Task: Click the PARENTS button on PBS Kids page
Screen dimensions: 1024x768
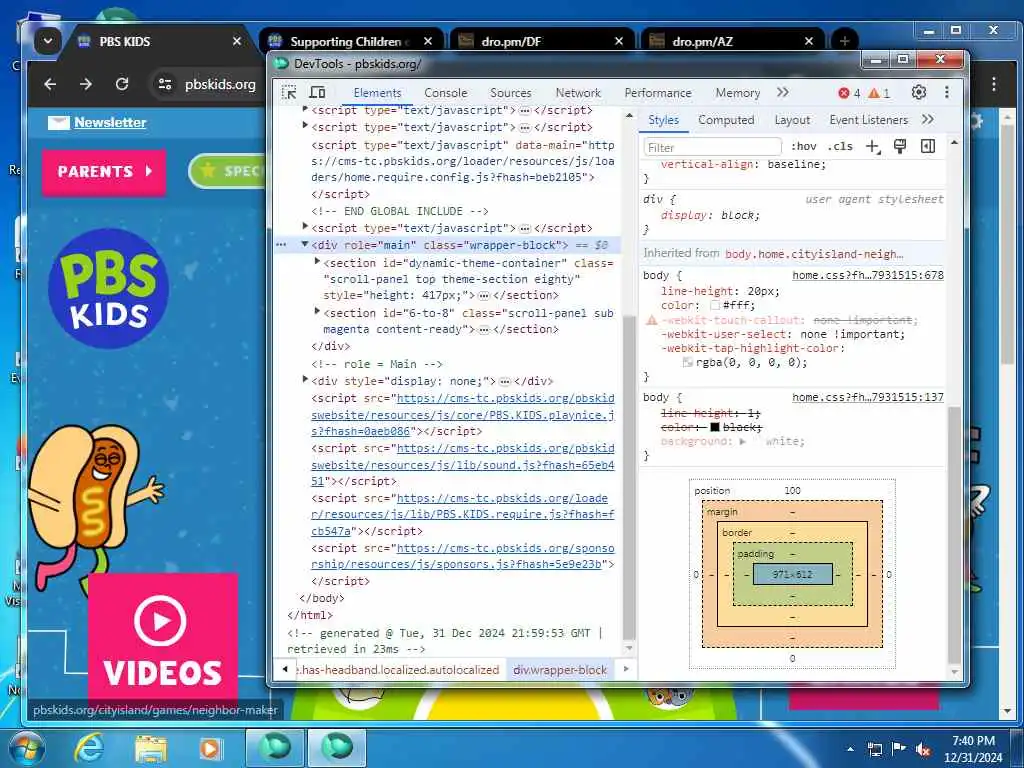Action: click(x=104, y=172)
